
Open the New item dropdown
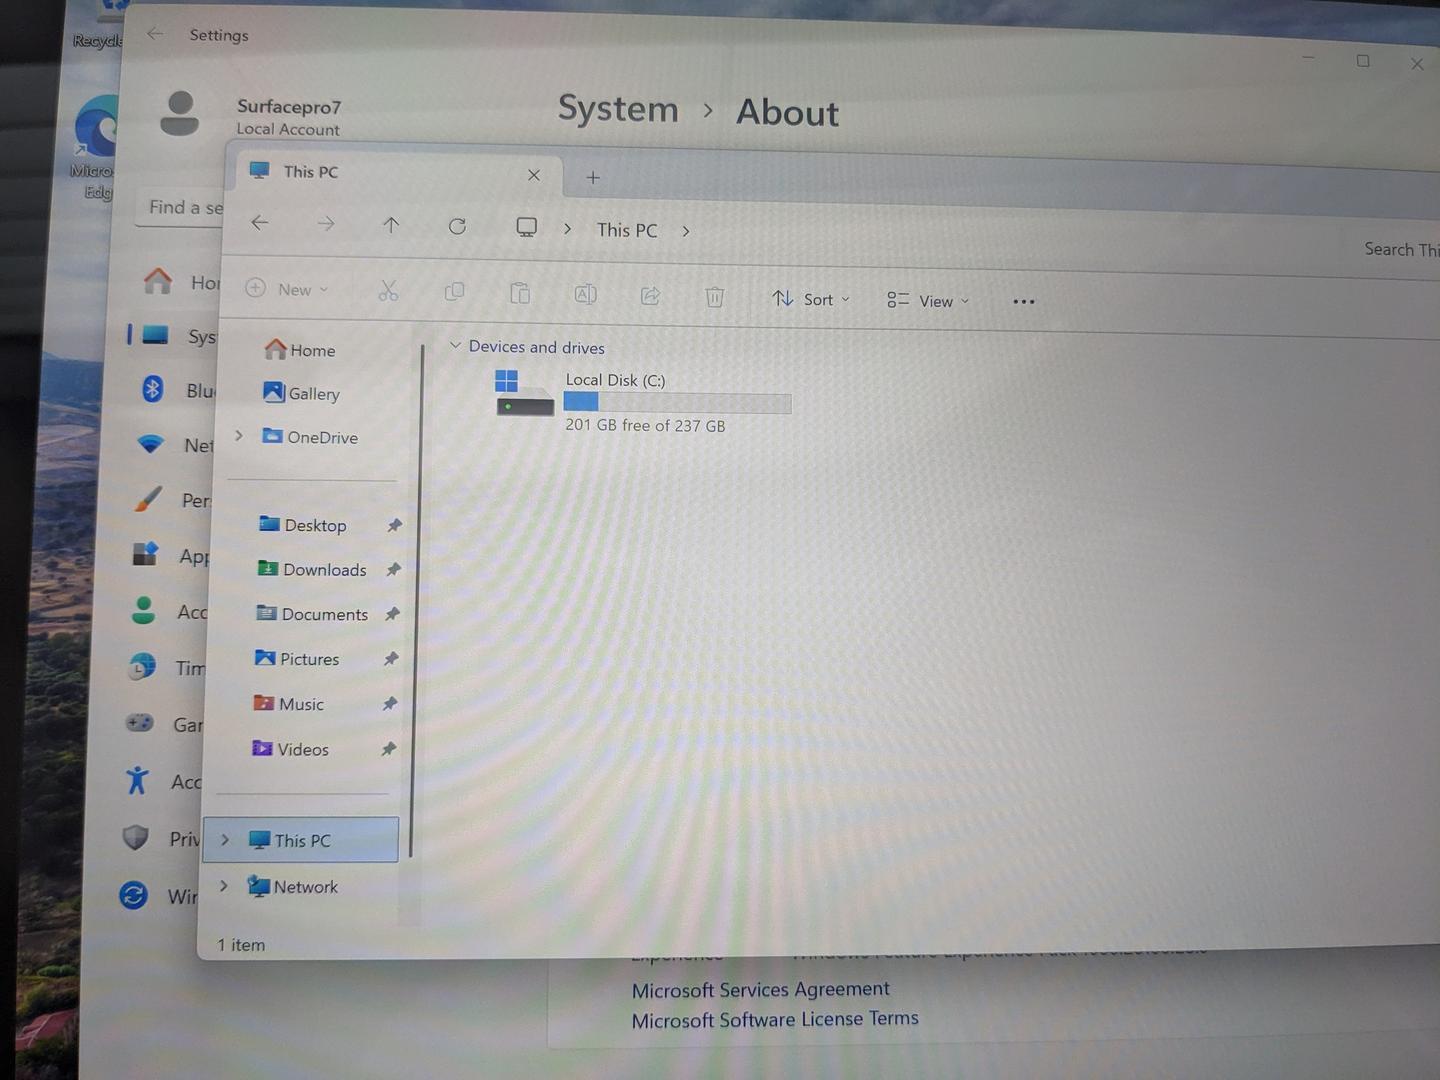287,289
